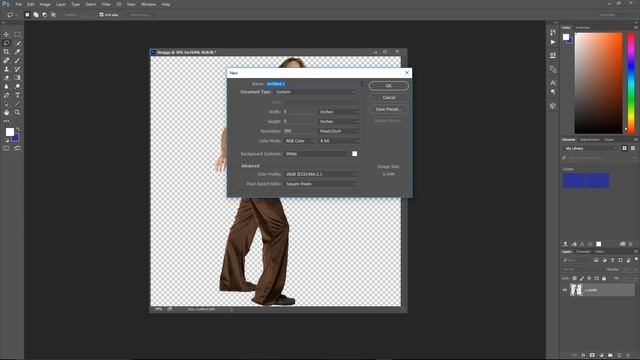Select the Path Selection tool

click(6, 104)
